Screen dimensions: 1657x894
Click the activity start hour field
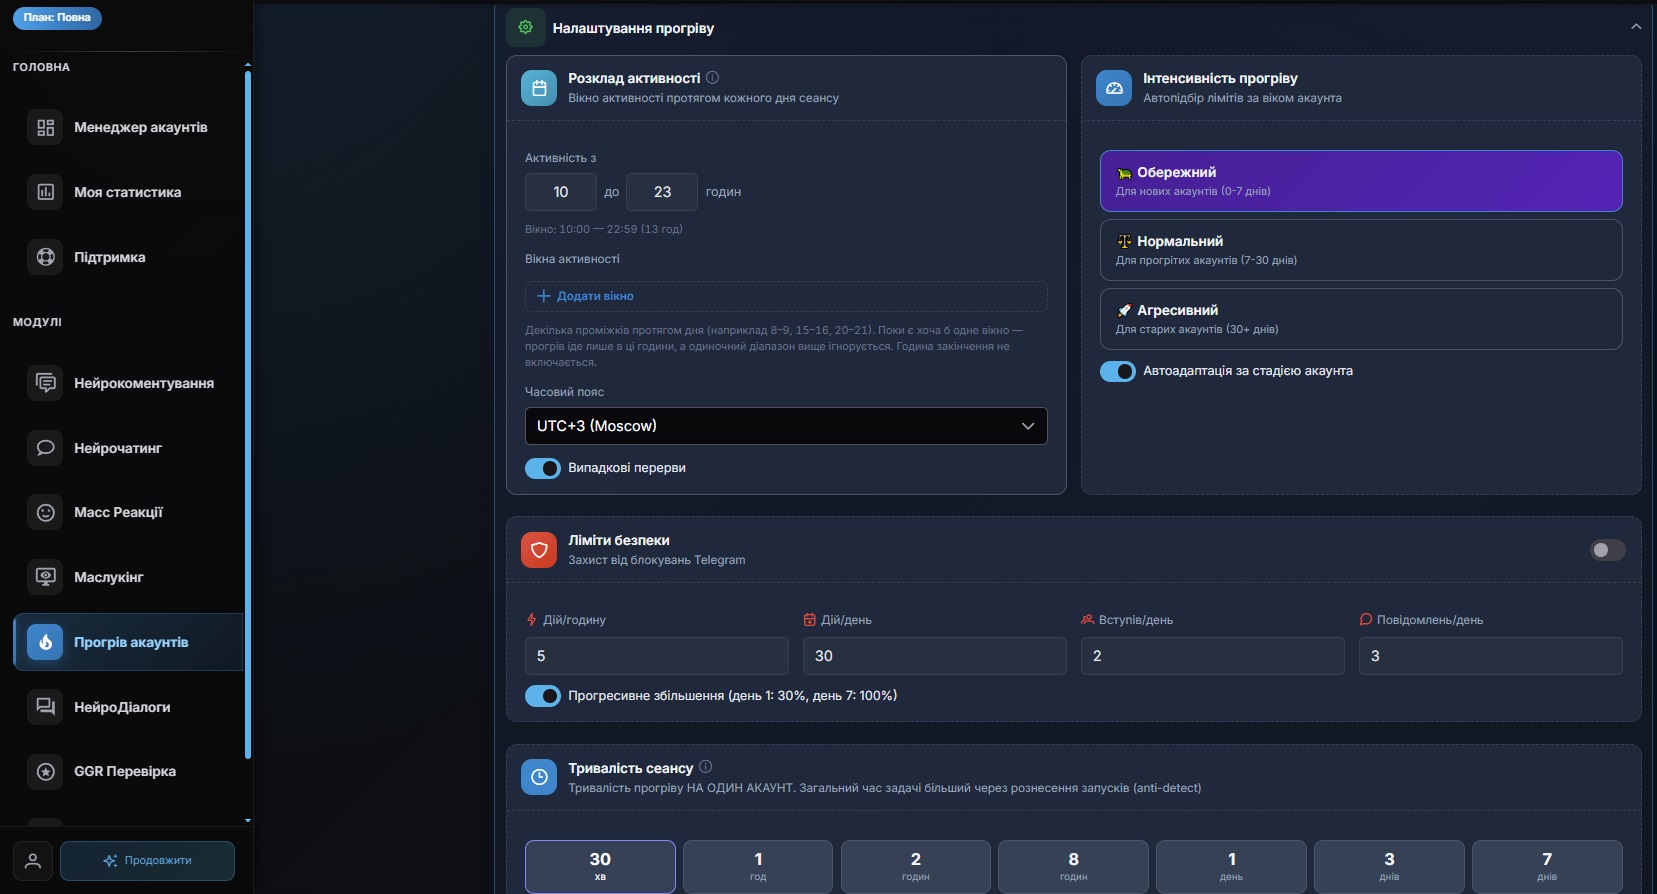click(x=561, y=192)
